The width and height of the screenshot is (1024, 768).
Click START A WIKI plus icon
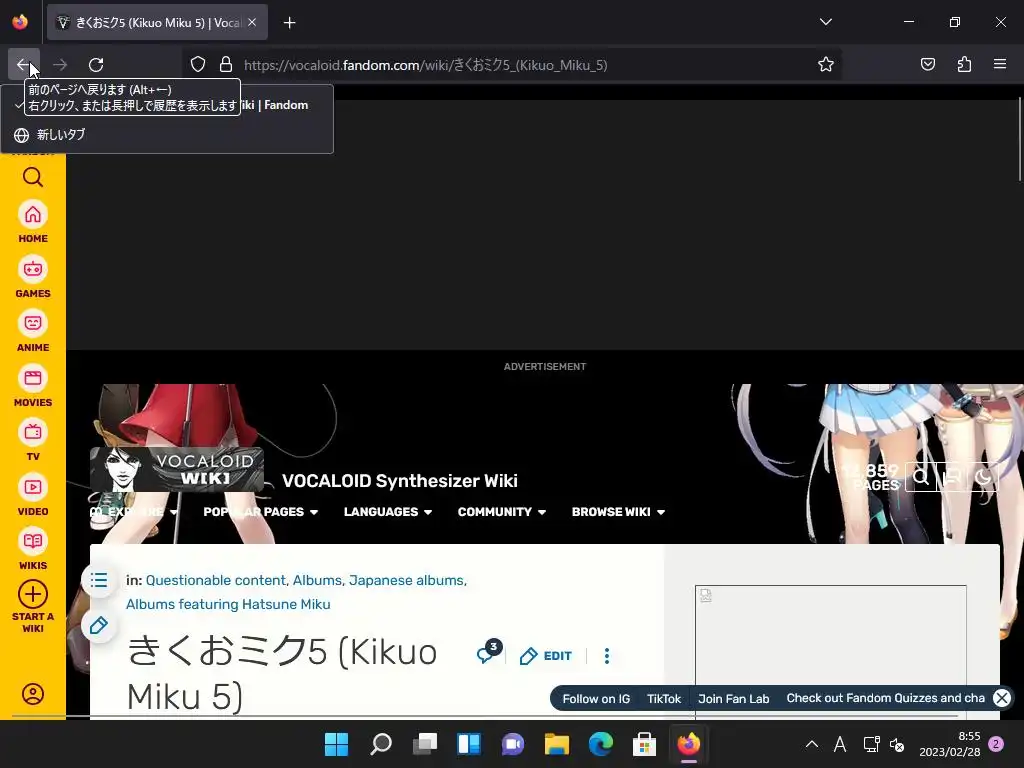[33, 594]
